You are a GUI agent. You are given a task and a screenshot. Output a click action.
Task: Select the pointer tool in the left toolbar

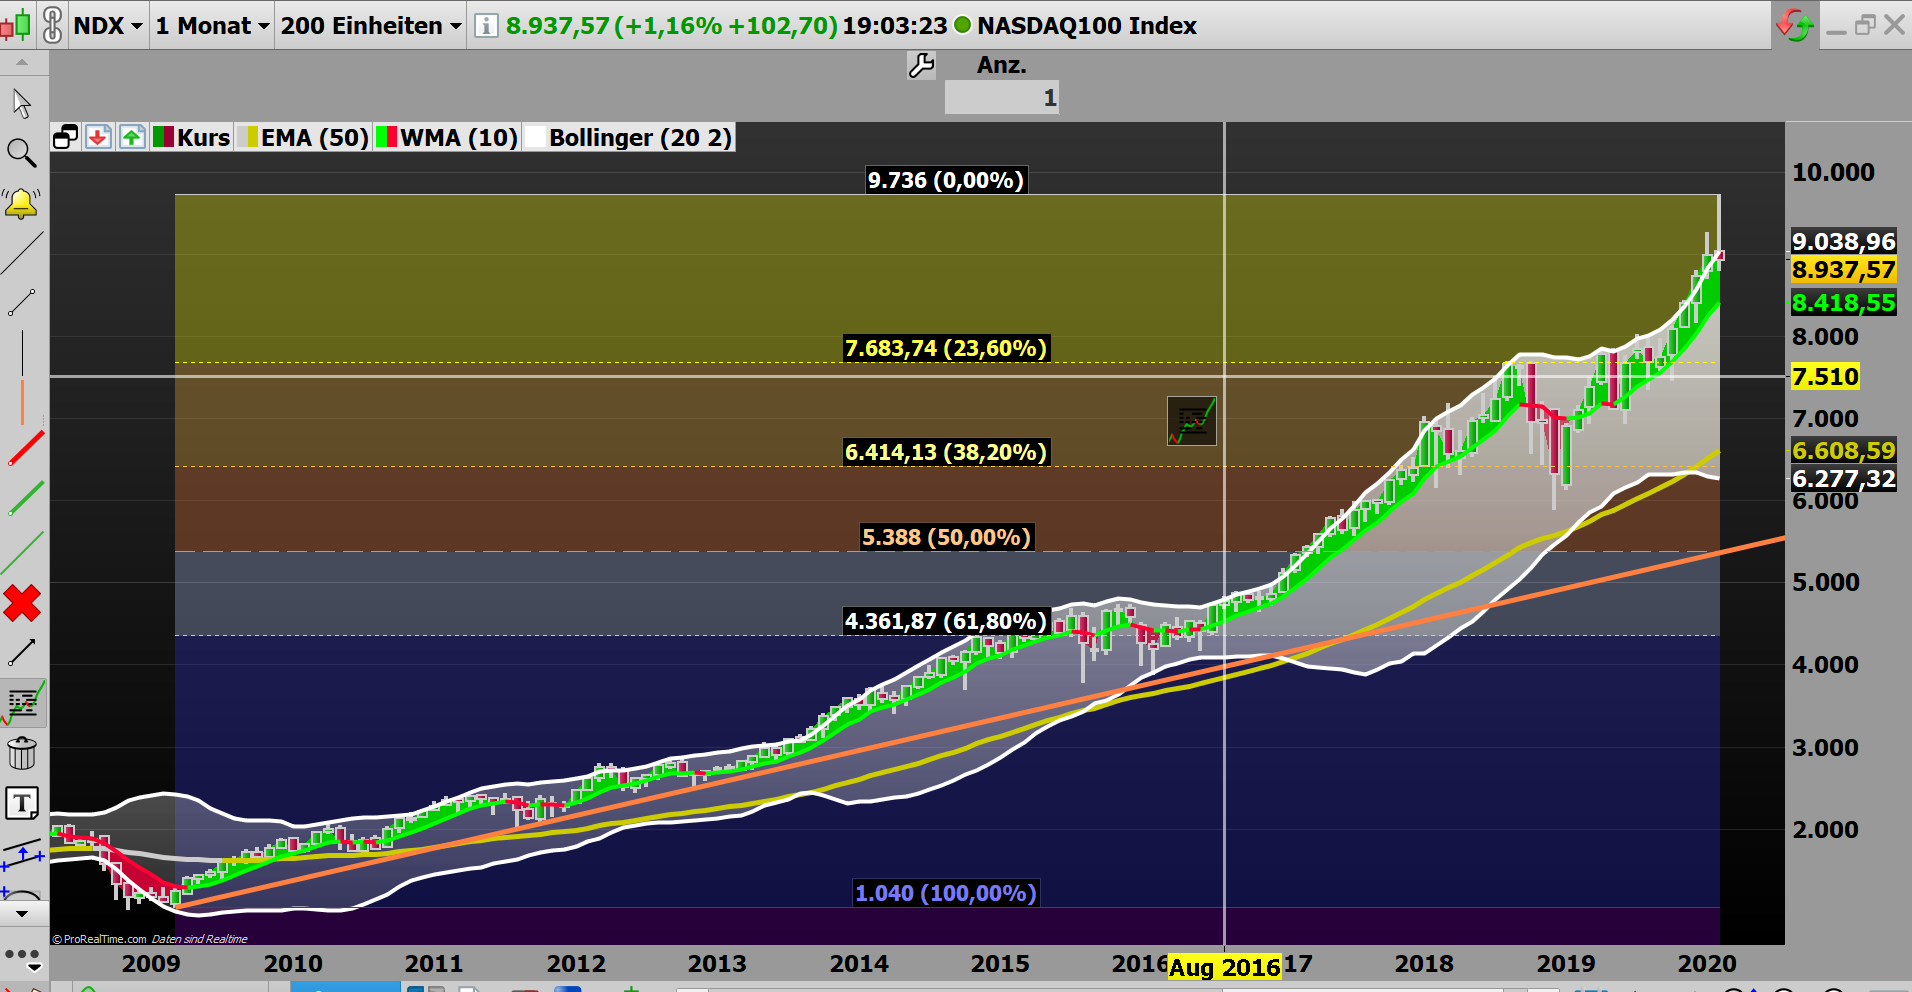[22, 102]
